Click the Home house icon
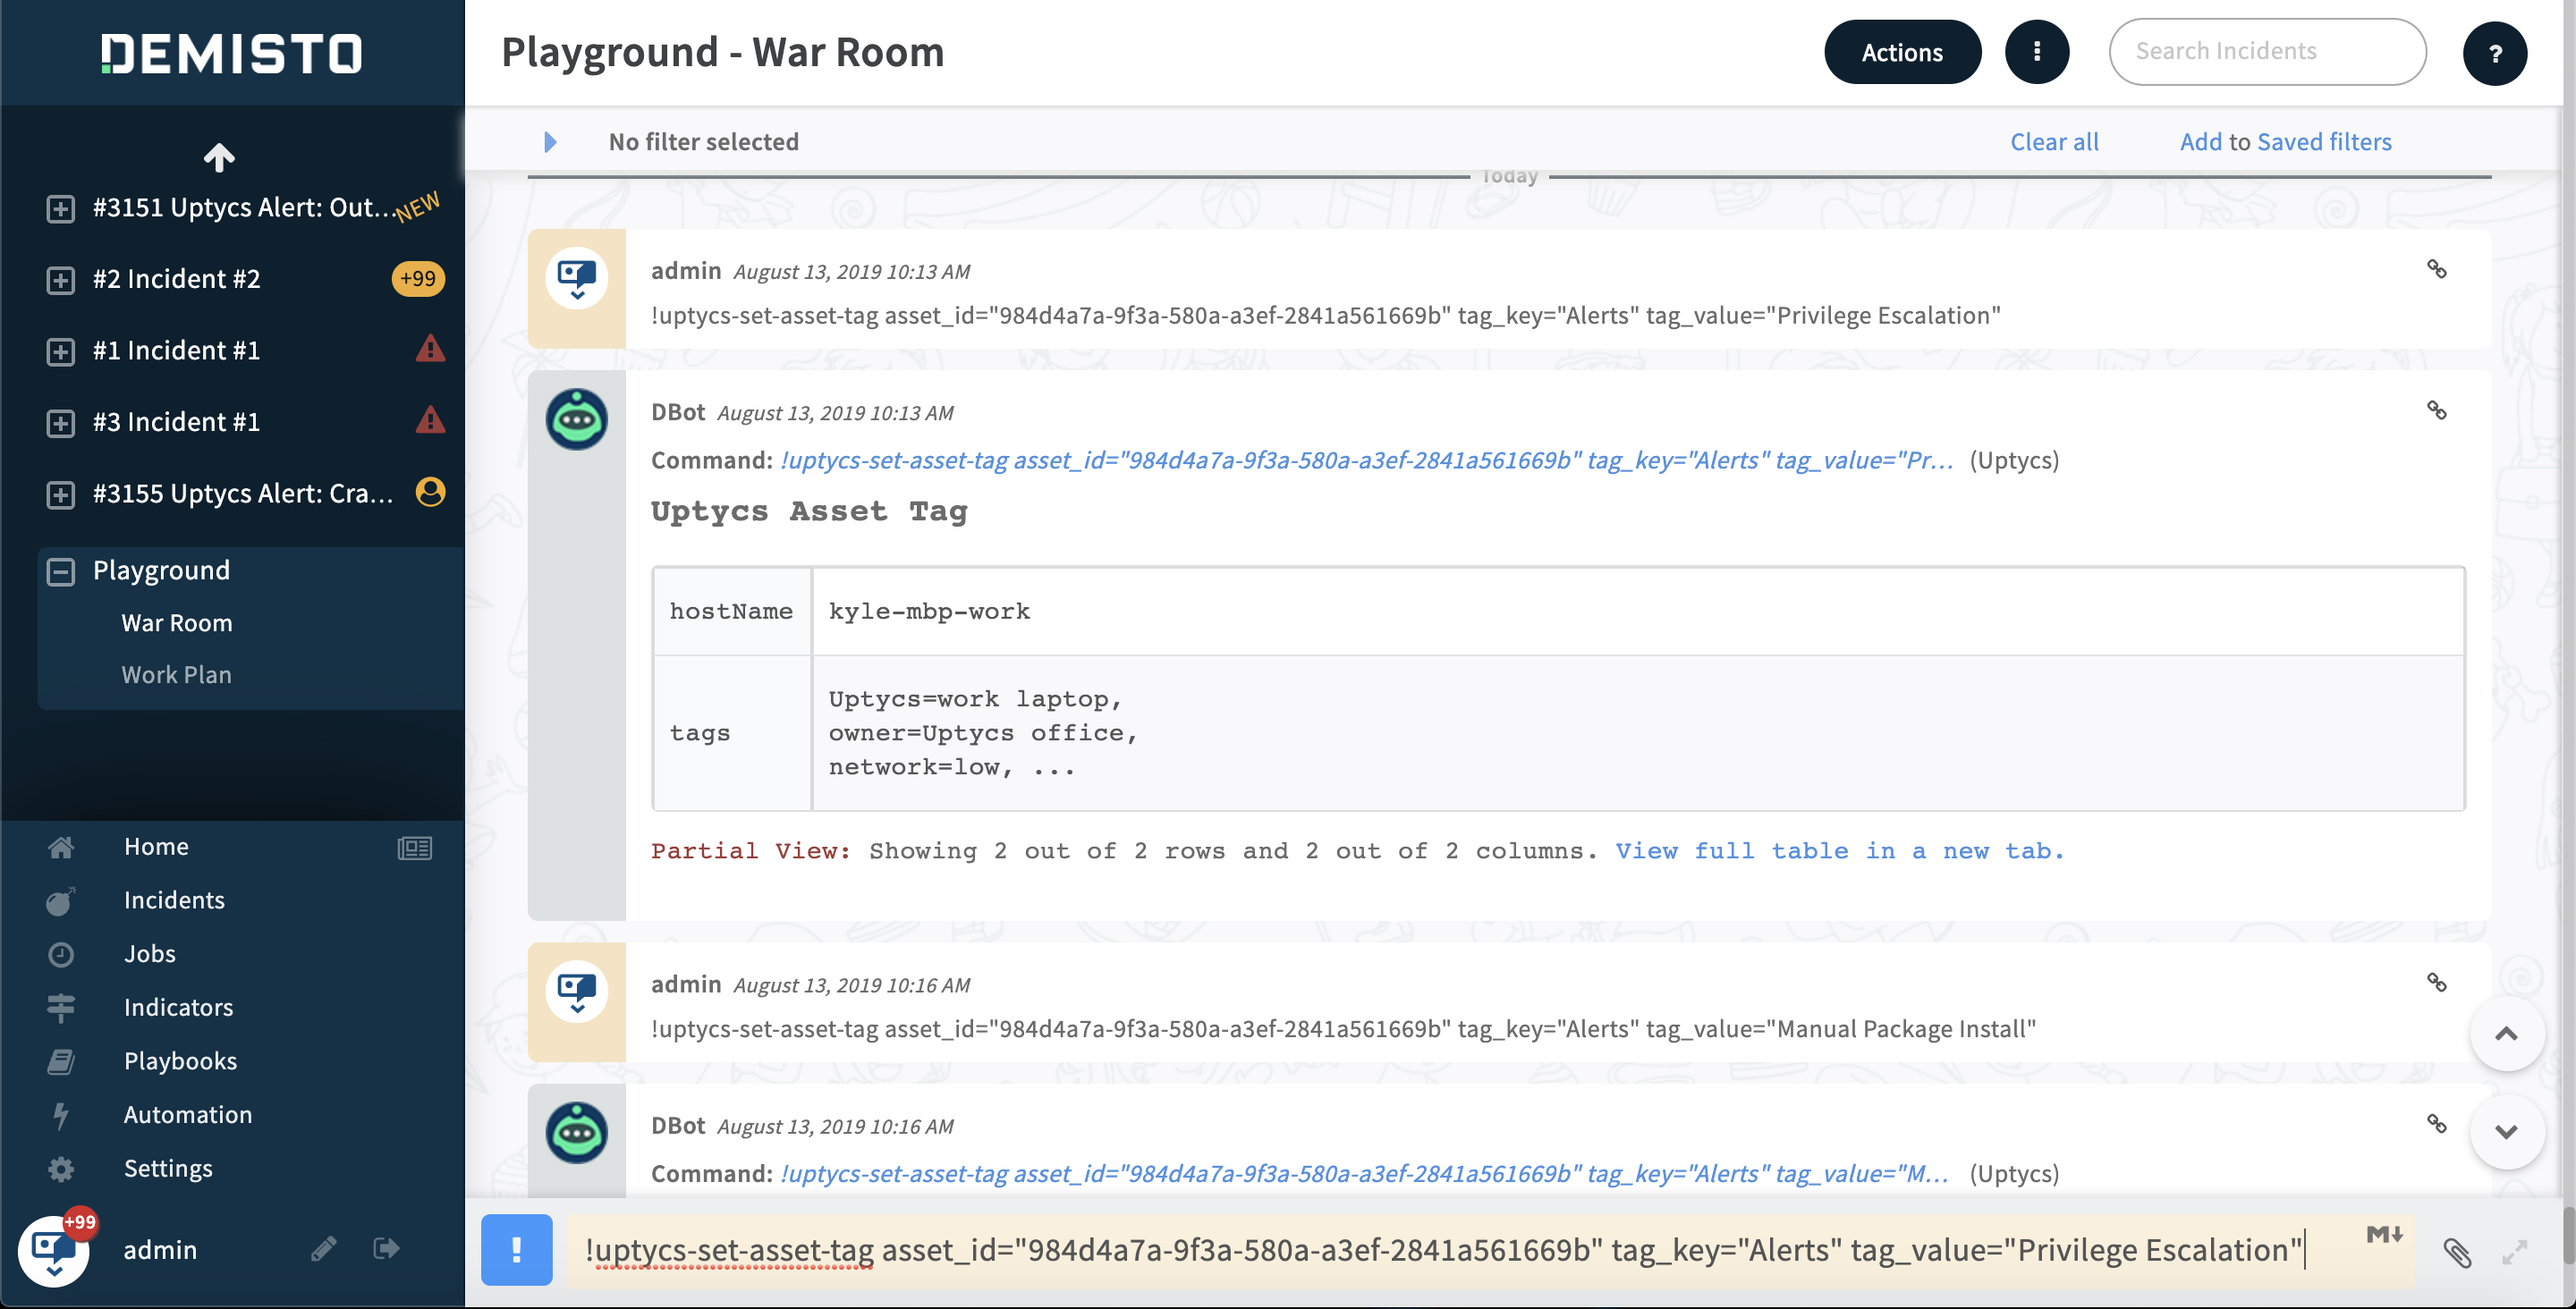Image resolution: width=2576 pixels, height=1309 pixels. click(61, 848)
